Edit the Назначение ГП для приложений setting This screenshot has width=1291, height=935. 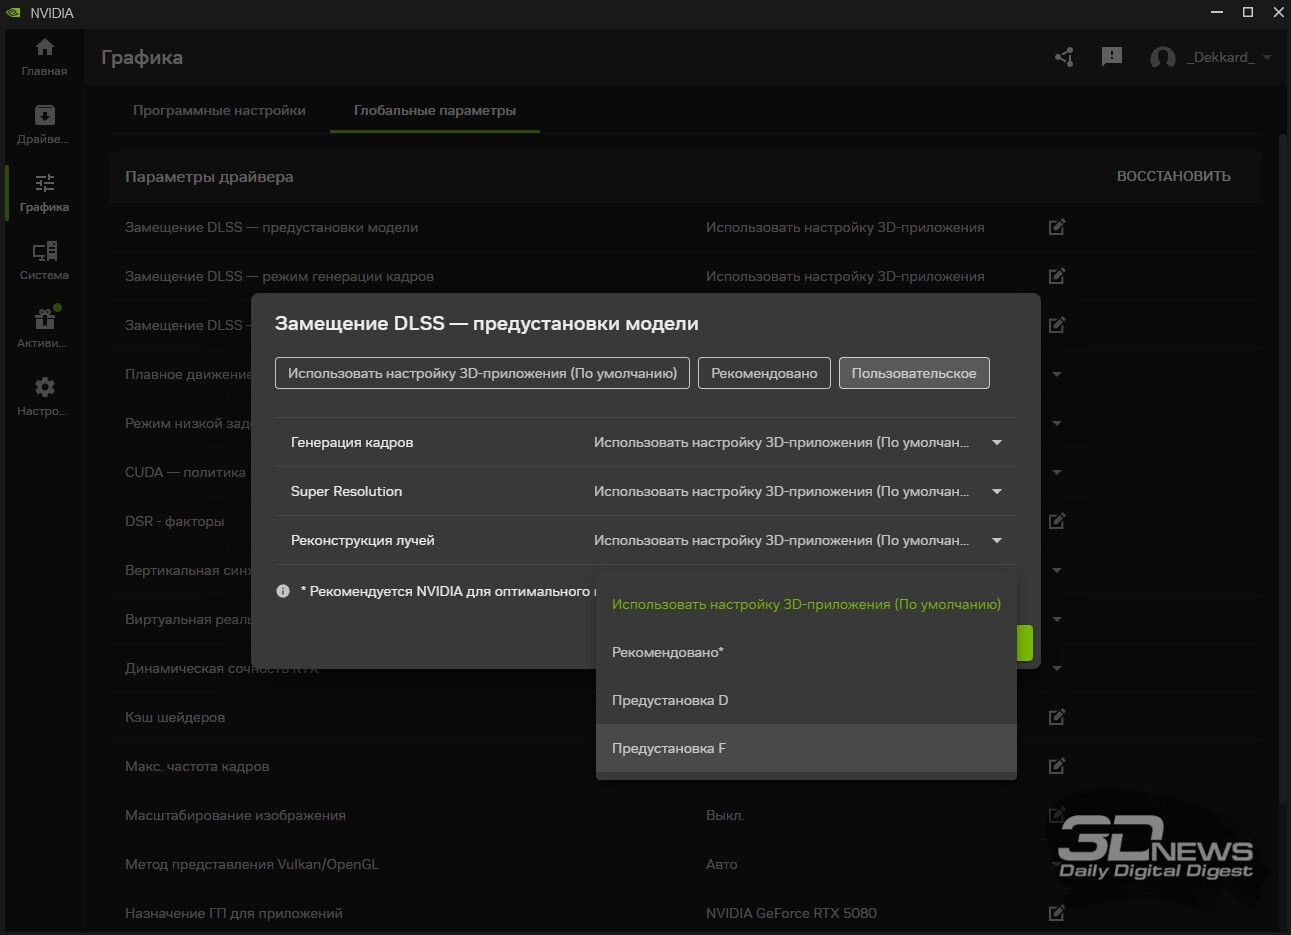click(x=1057, y=913)
